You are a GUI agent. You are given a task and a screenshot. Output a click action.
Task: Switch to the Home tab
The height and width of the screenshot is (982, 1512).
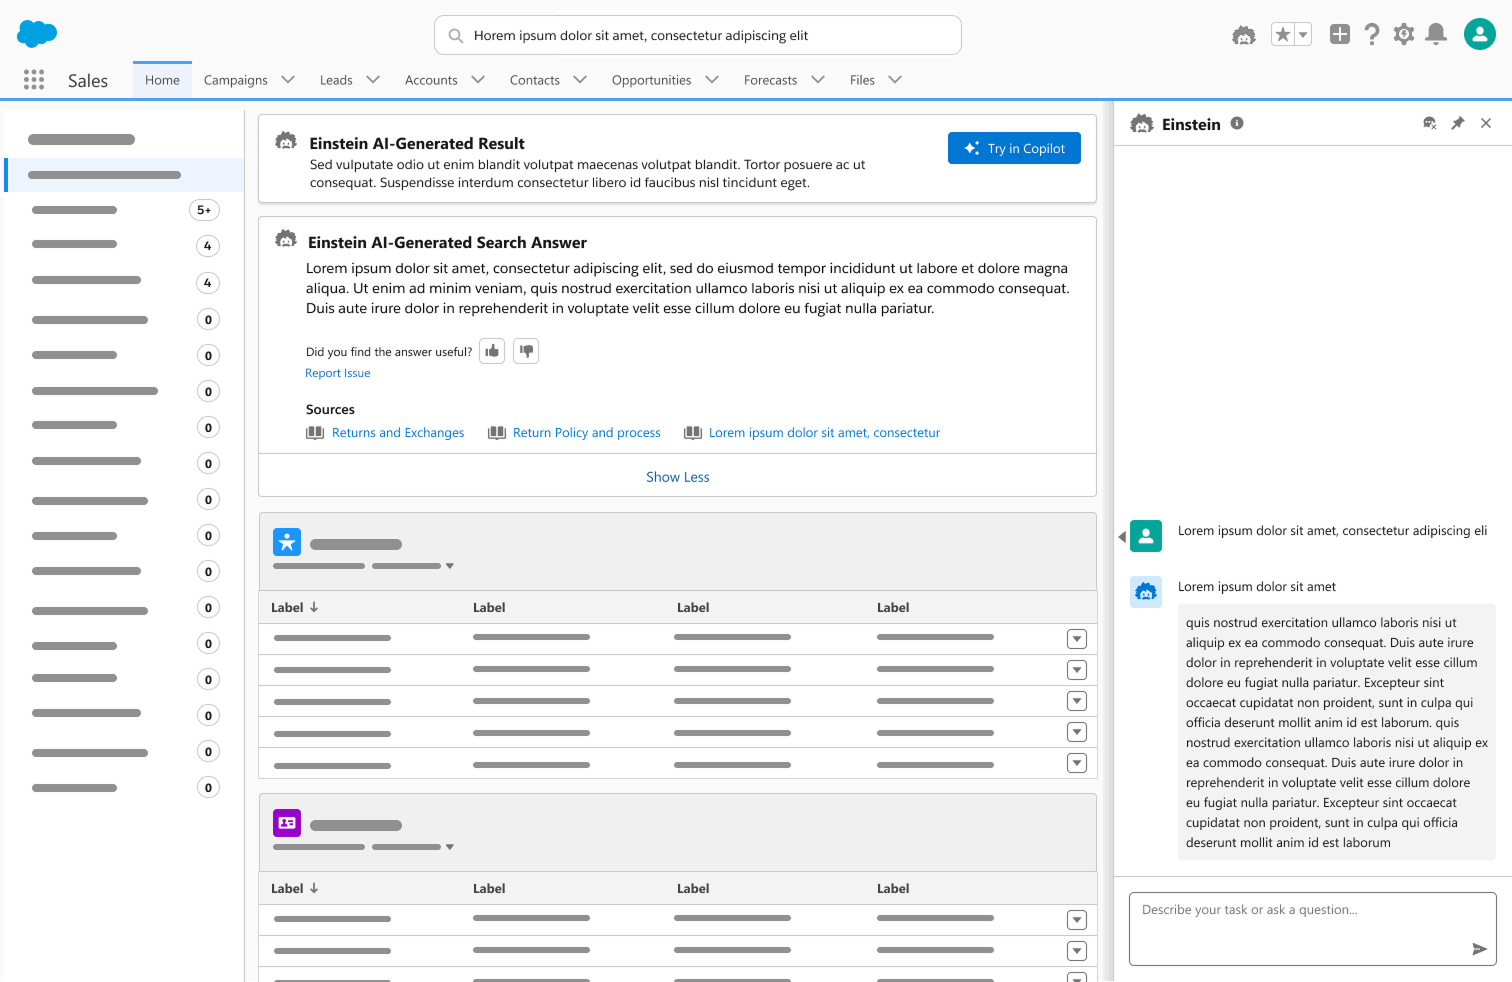click(x=162, y=80)
